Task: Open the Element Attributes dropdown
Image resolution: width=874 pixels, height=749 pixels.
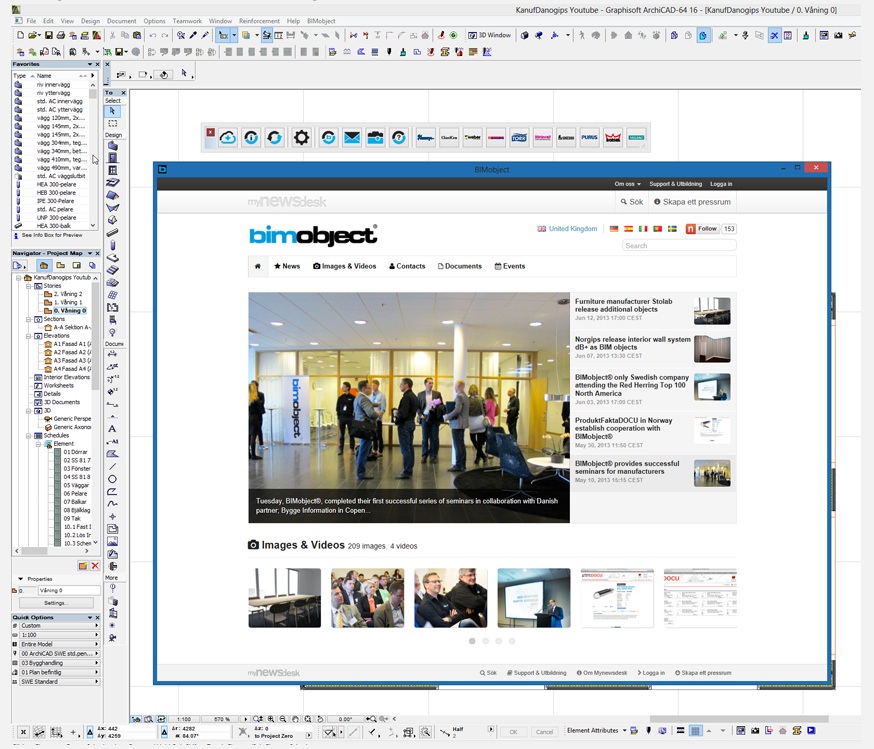Action: (x=596, y=731)
